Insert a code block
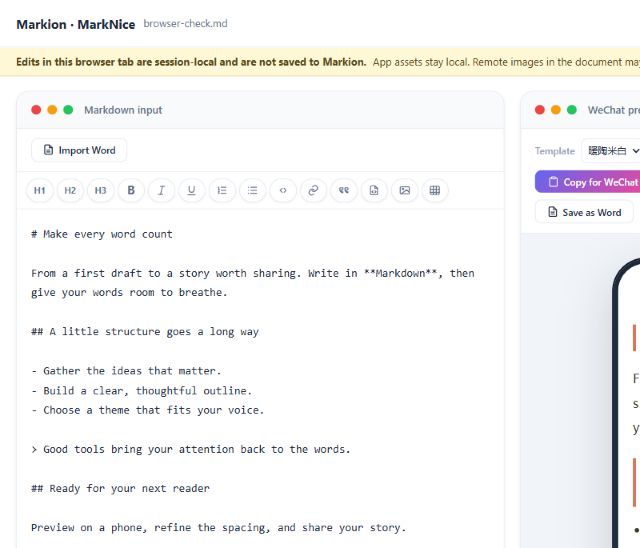 click(374, 190)
